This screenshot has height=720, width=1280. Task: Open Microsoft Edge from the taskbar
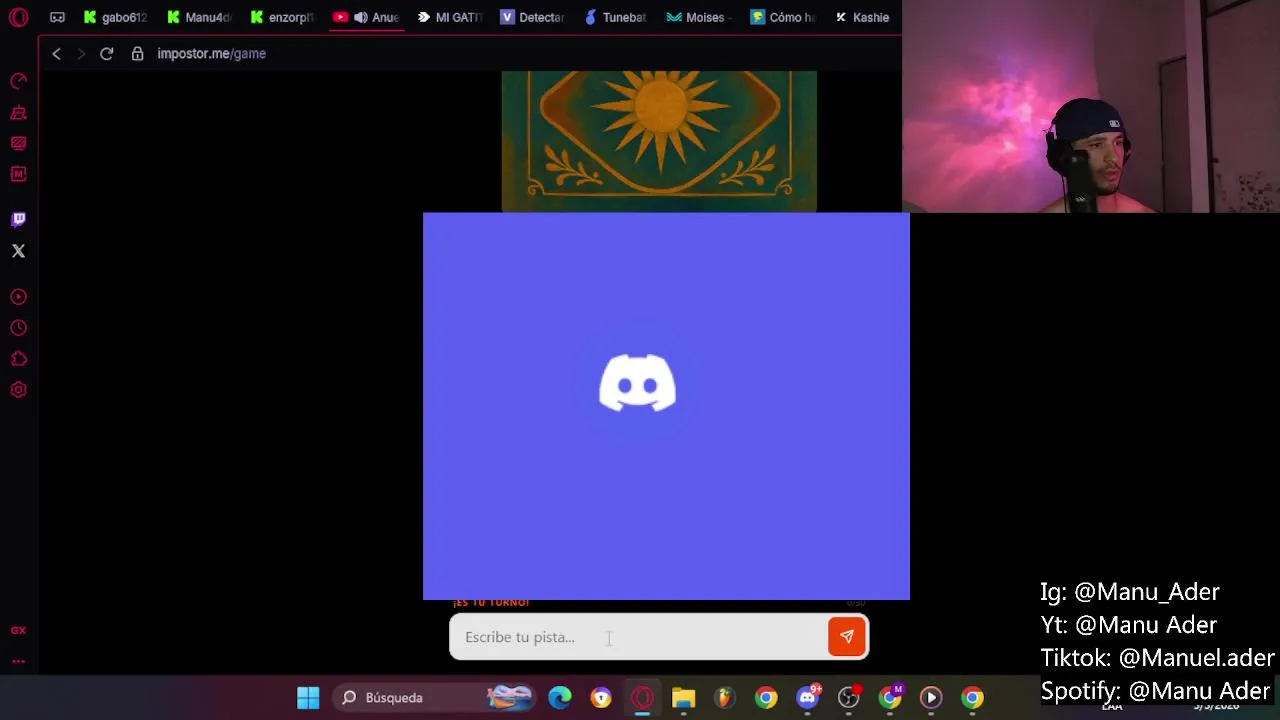[x=560, y=697]
